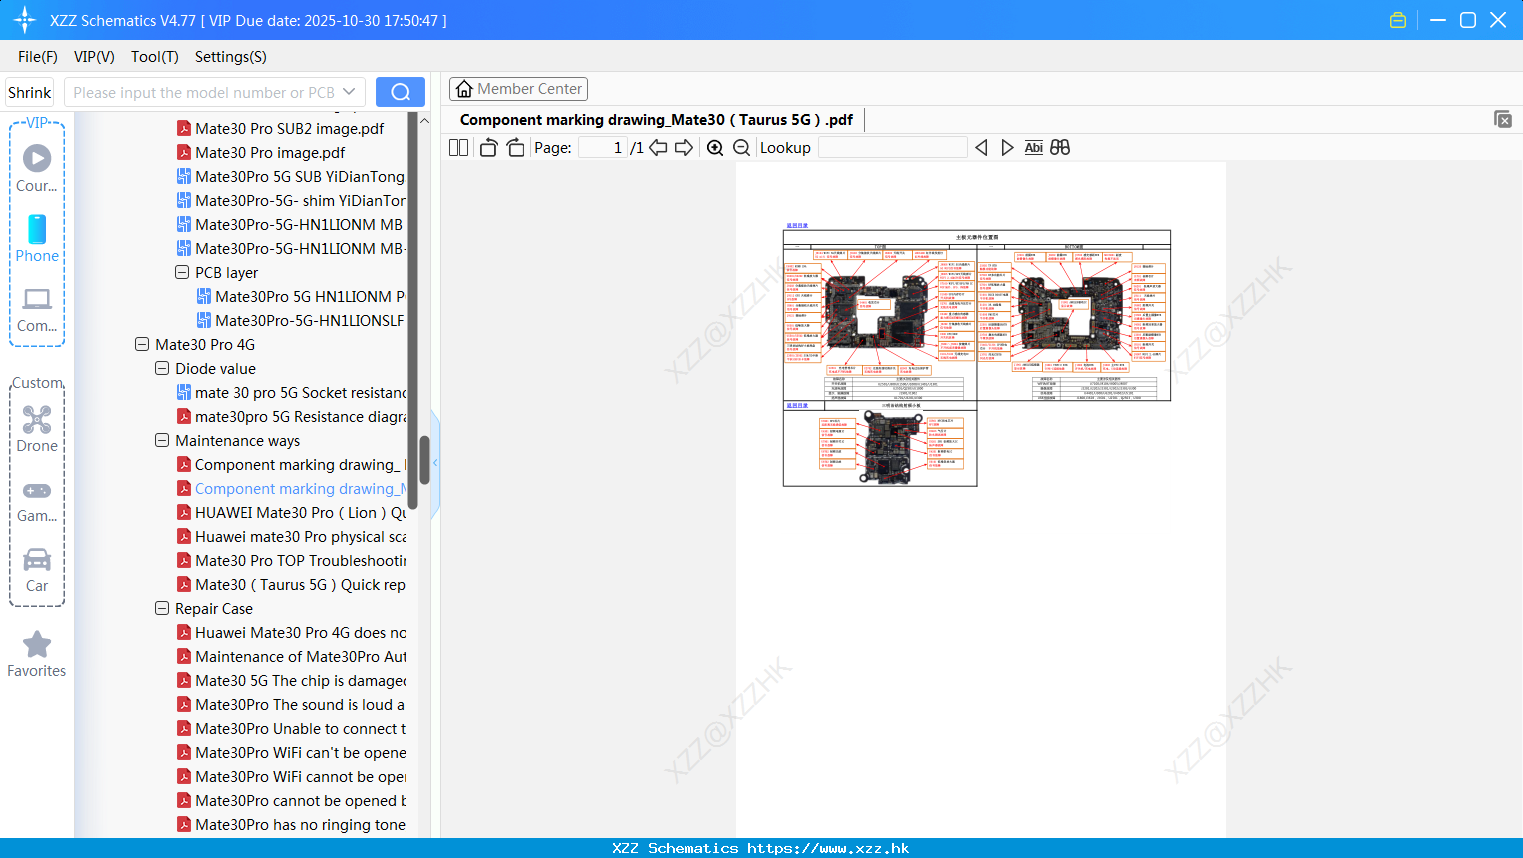Find previous lookup result triangle

coord(981,147)
